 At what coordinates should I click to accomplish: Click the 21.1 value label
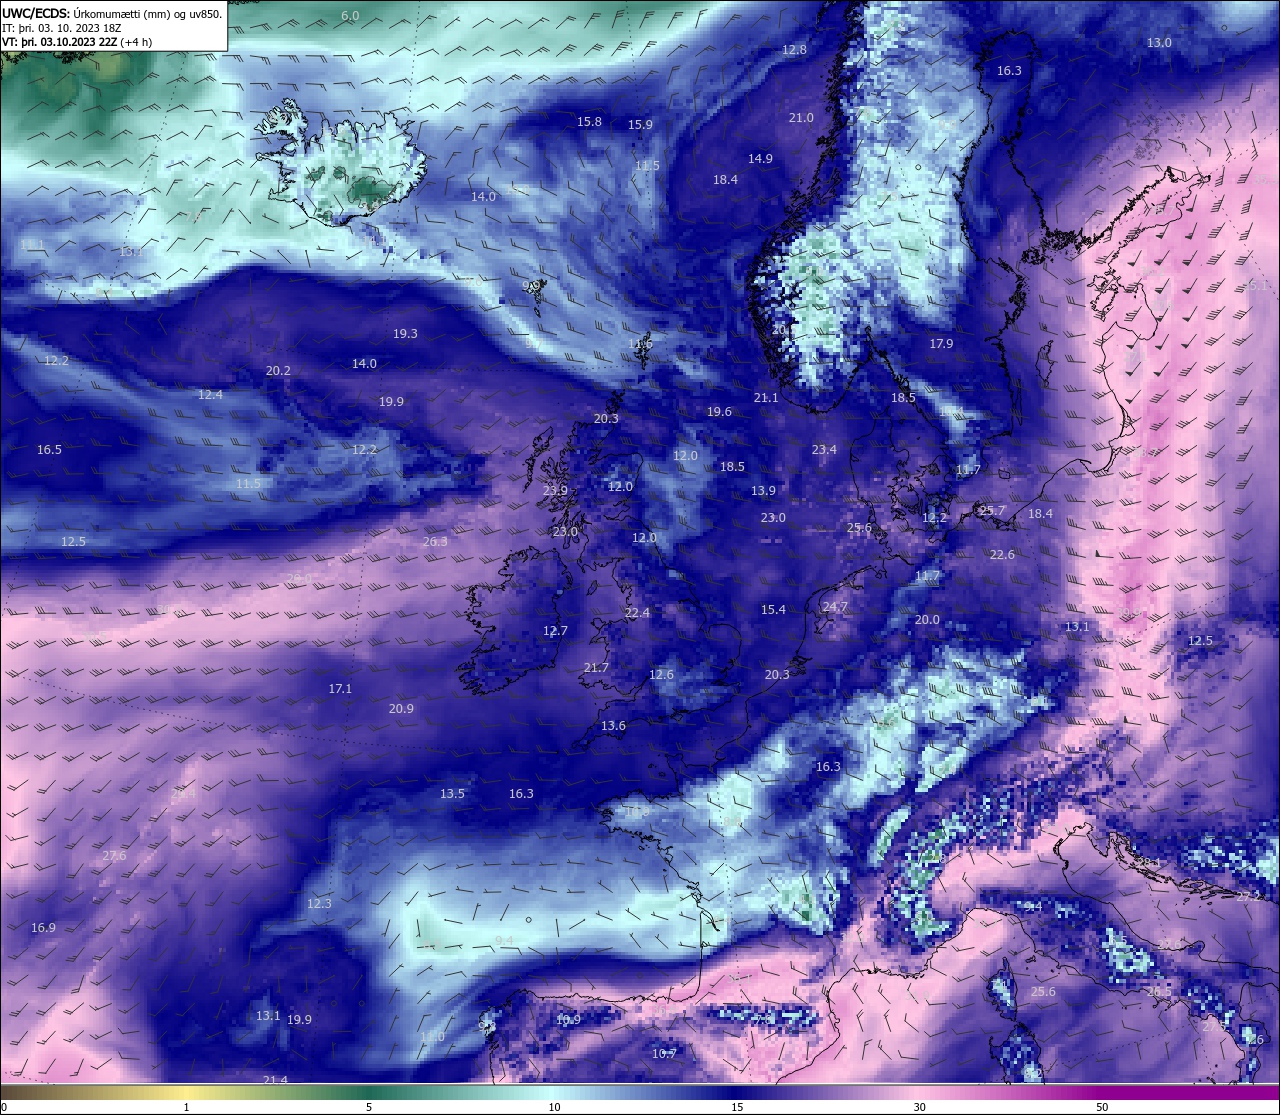click(x=766, y=398)
